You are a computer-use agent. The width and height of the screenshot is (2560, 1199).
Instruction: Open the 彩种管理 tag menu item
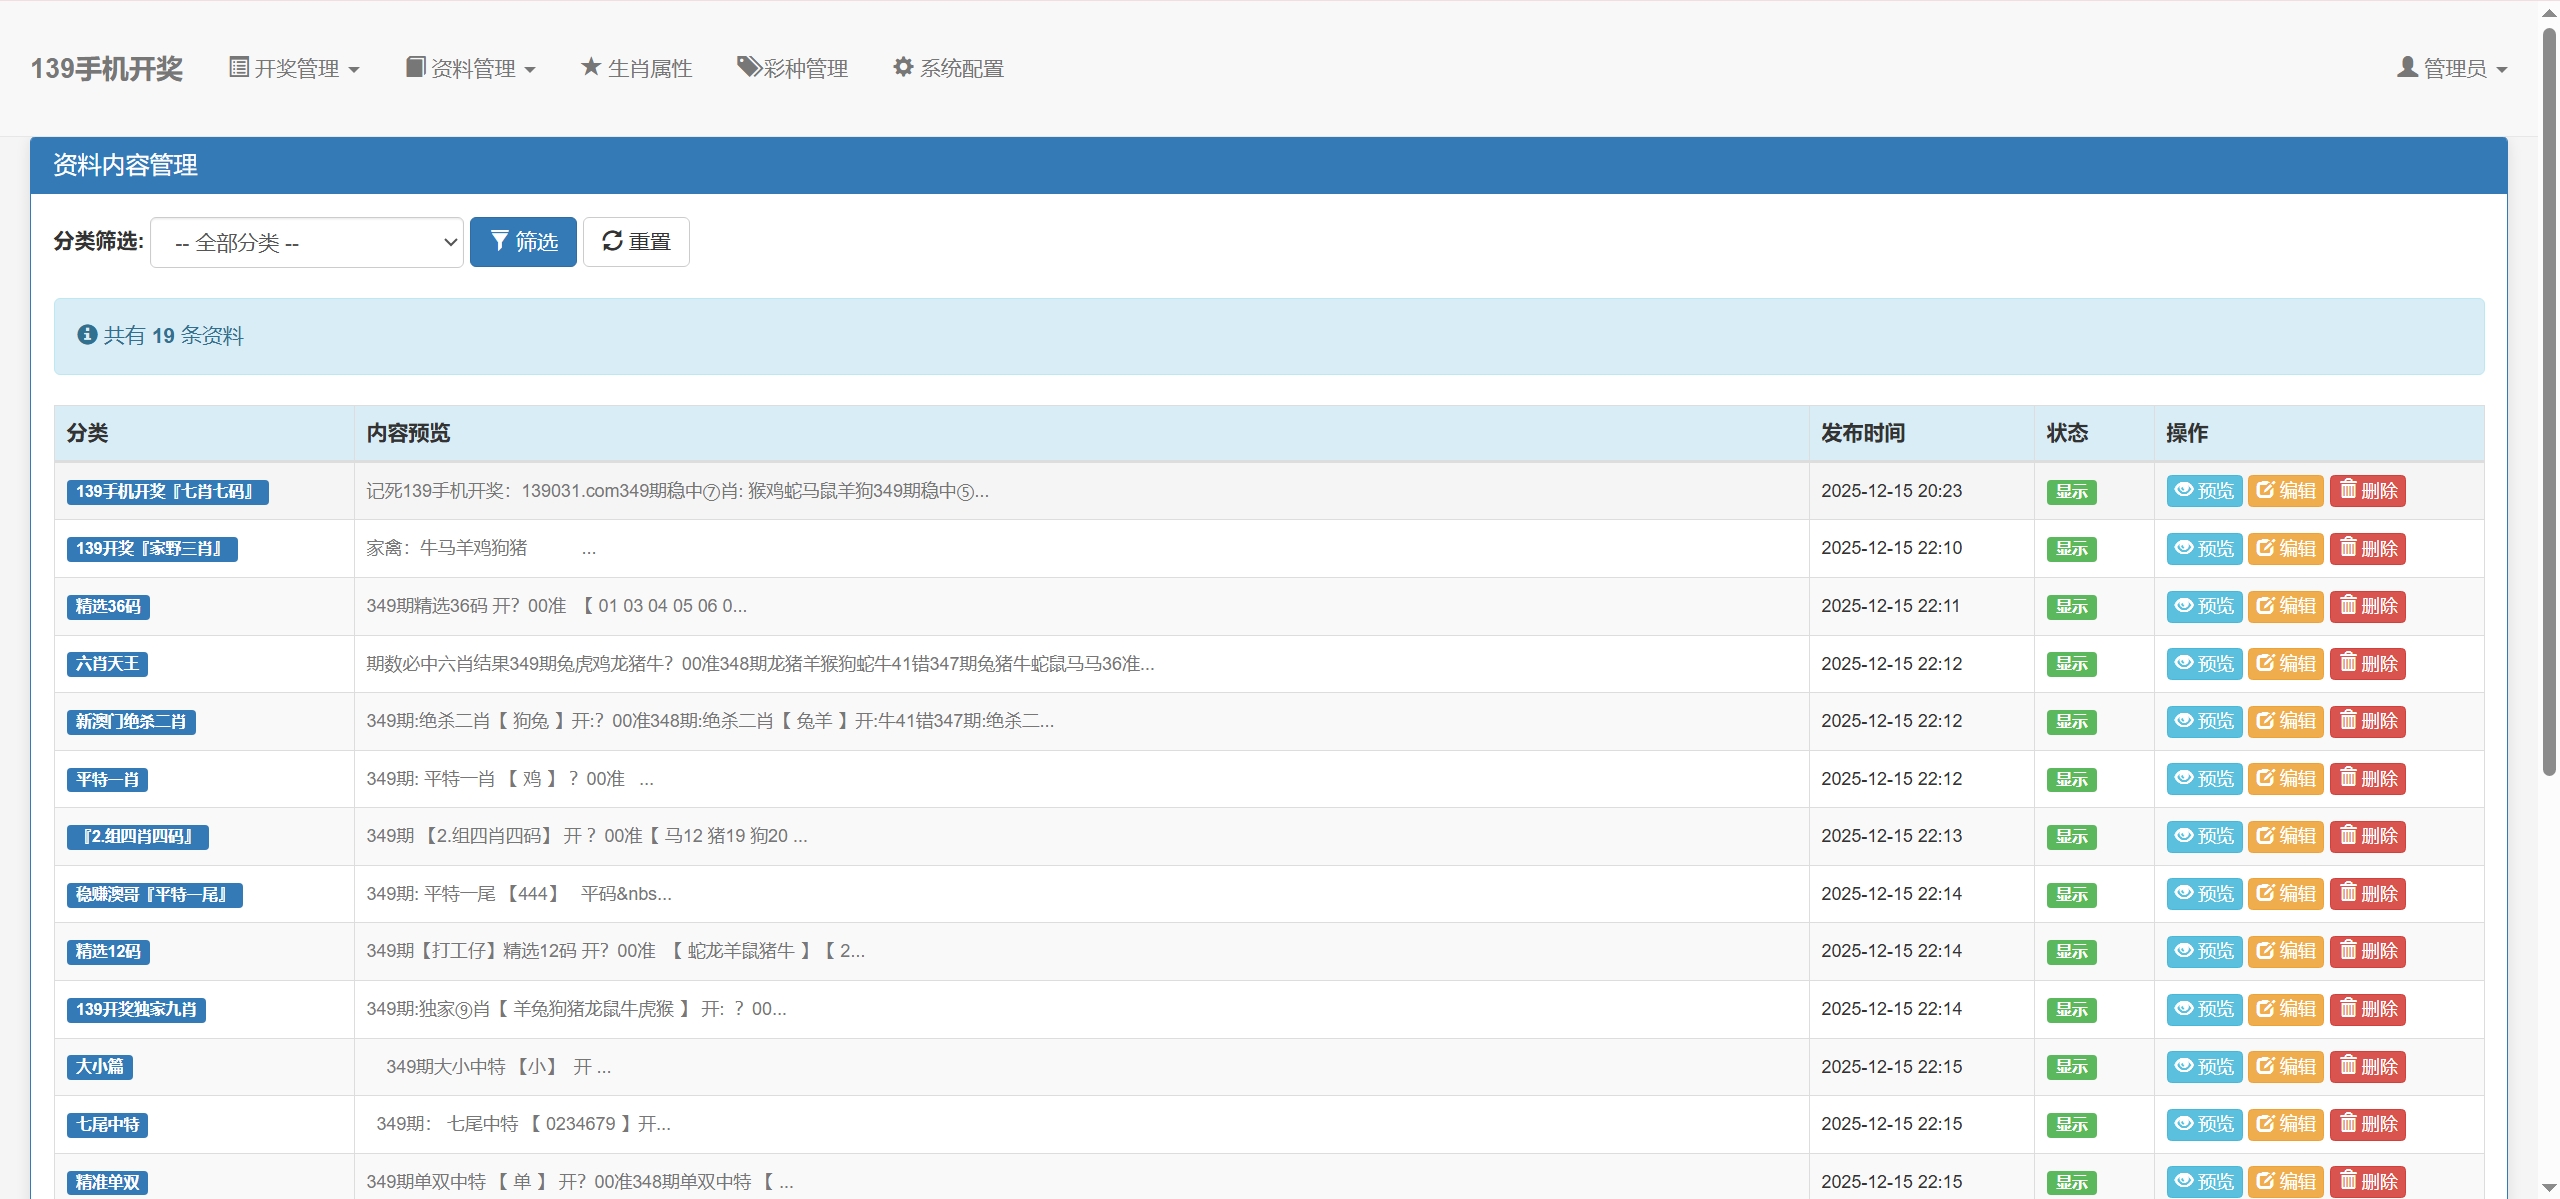coord(792,68)
